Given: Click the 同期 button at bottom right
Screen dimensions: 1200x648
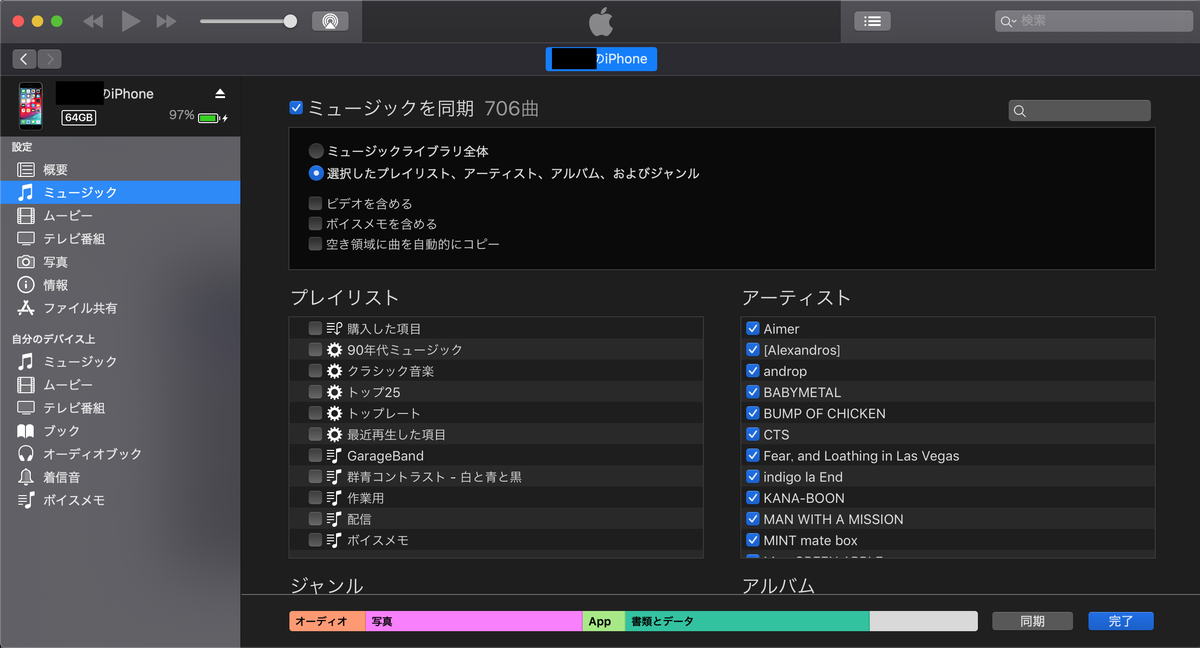Looking at the screenshot, I should pos(1031,620).
